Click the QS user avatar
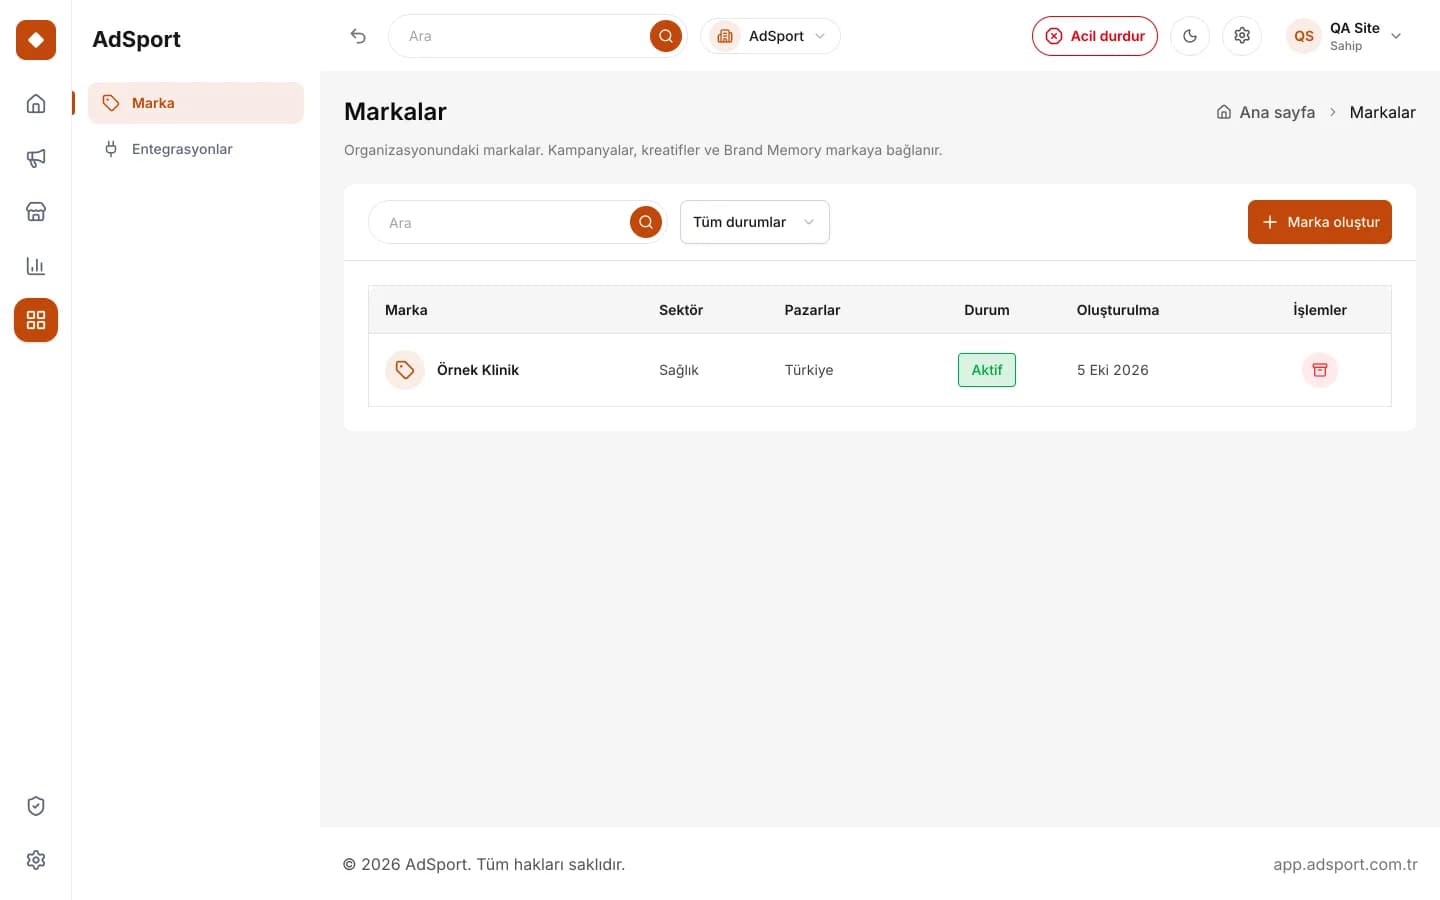 (x=1304, y=36)
